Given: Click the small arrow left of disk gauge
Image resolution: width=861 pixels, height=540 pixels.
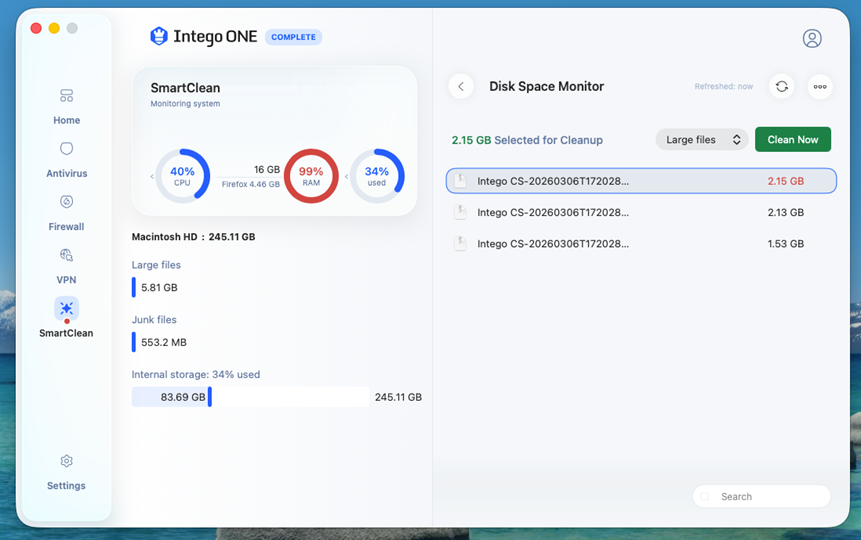Looking at the screenshot, I should click(346, 176).
